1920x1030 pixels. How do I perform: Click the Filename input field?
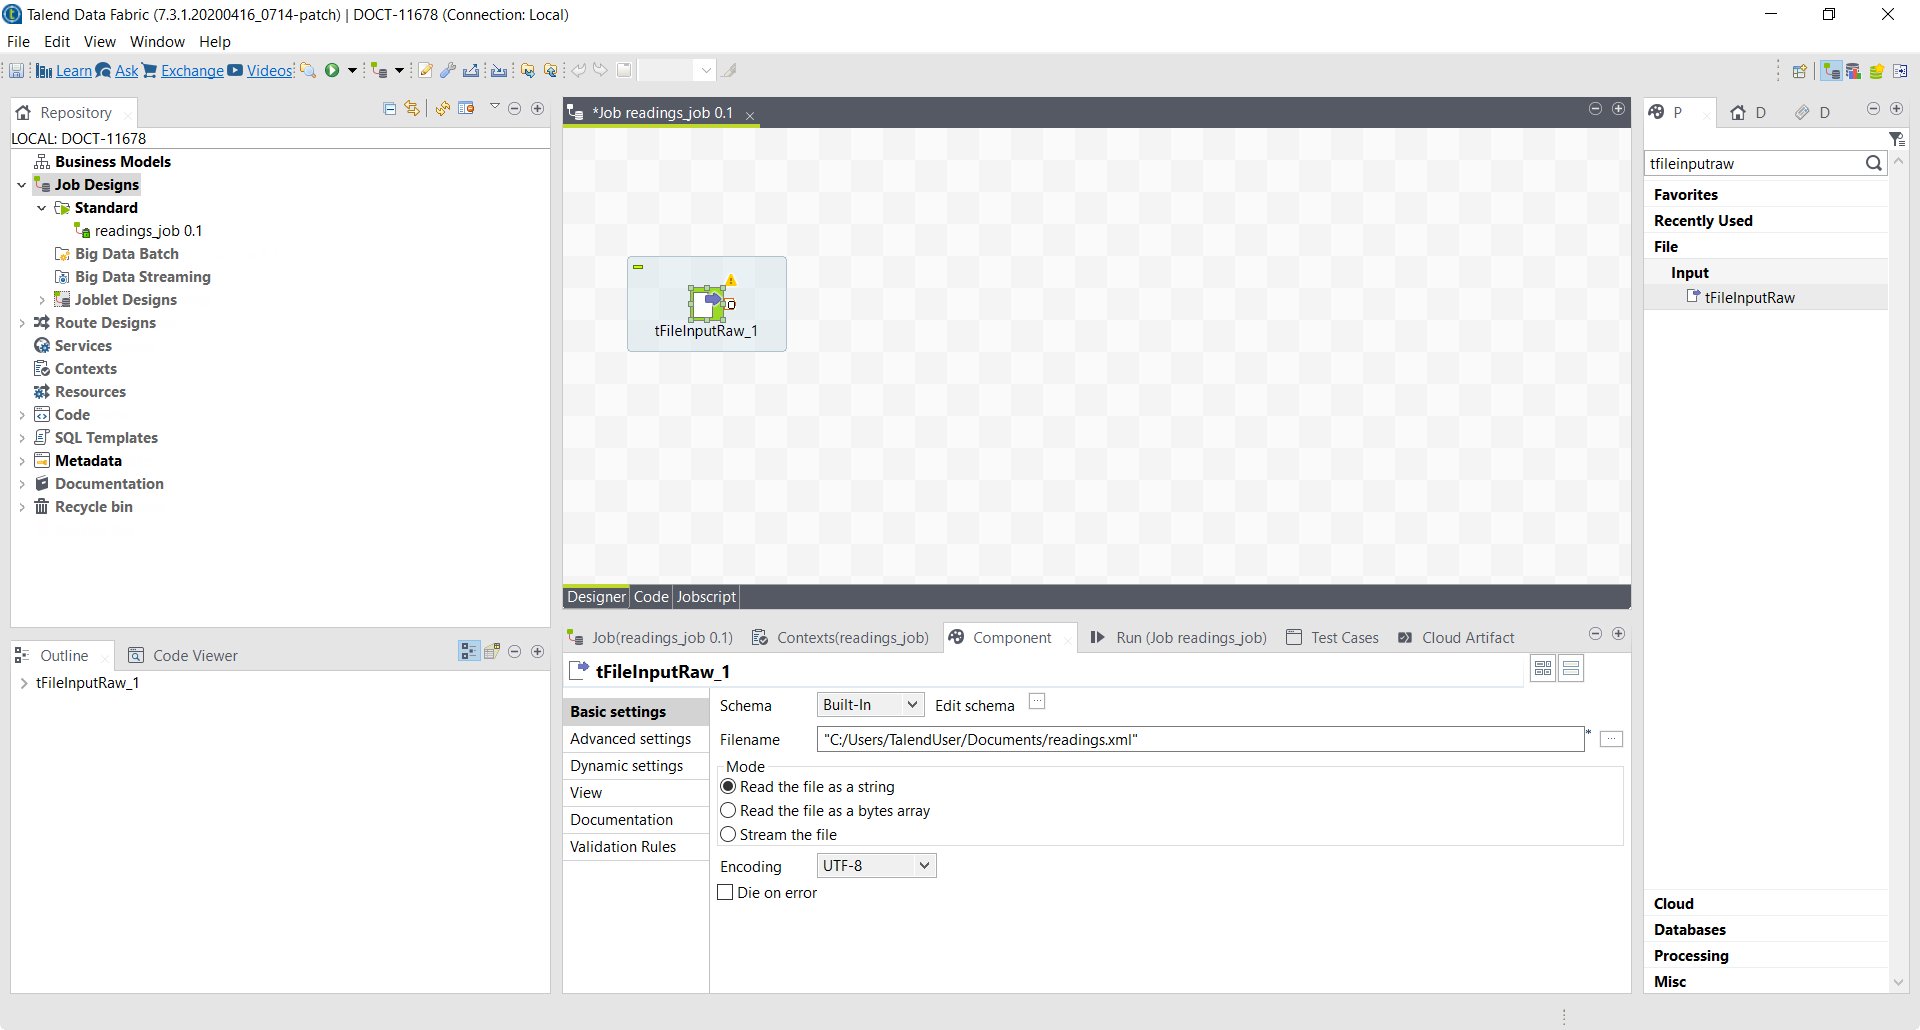pos(1201,740)
